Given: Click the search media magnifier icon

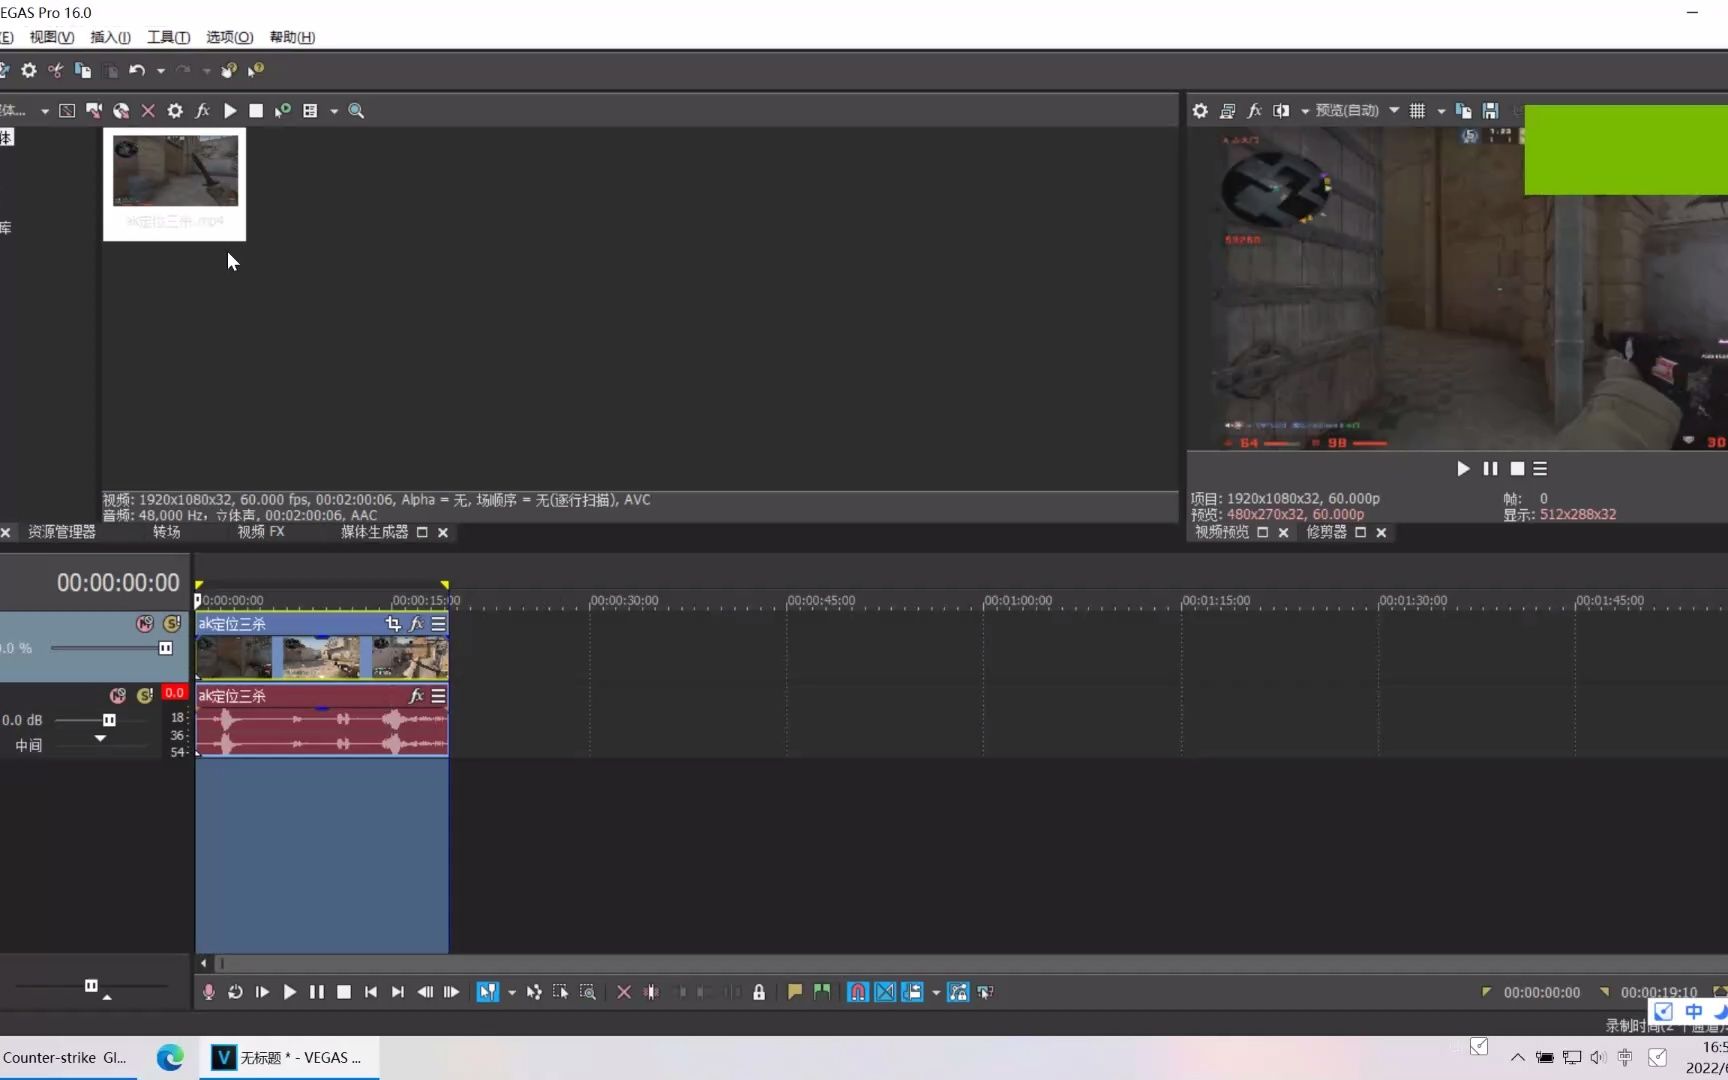Looking at the screenshot, I should point(356,111).
